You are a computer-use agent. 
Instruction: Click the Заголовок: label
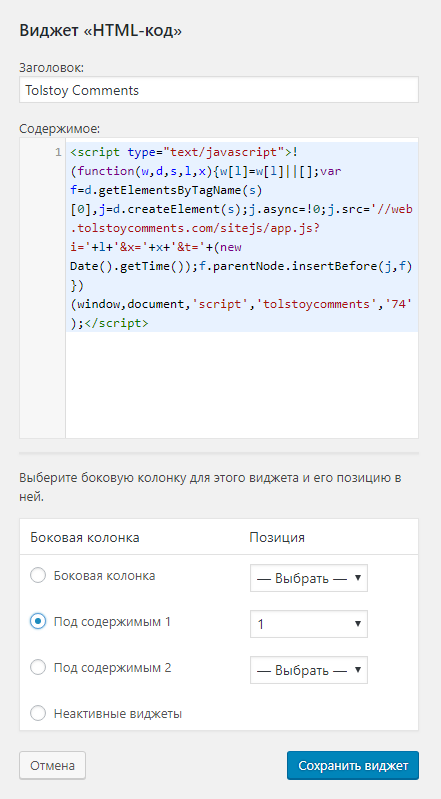(x=51, y=67)
